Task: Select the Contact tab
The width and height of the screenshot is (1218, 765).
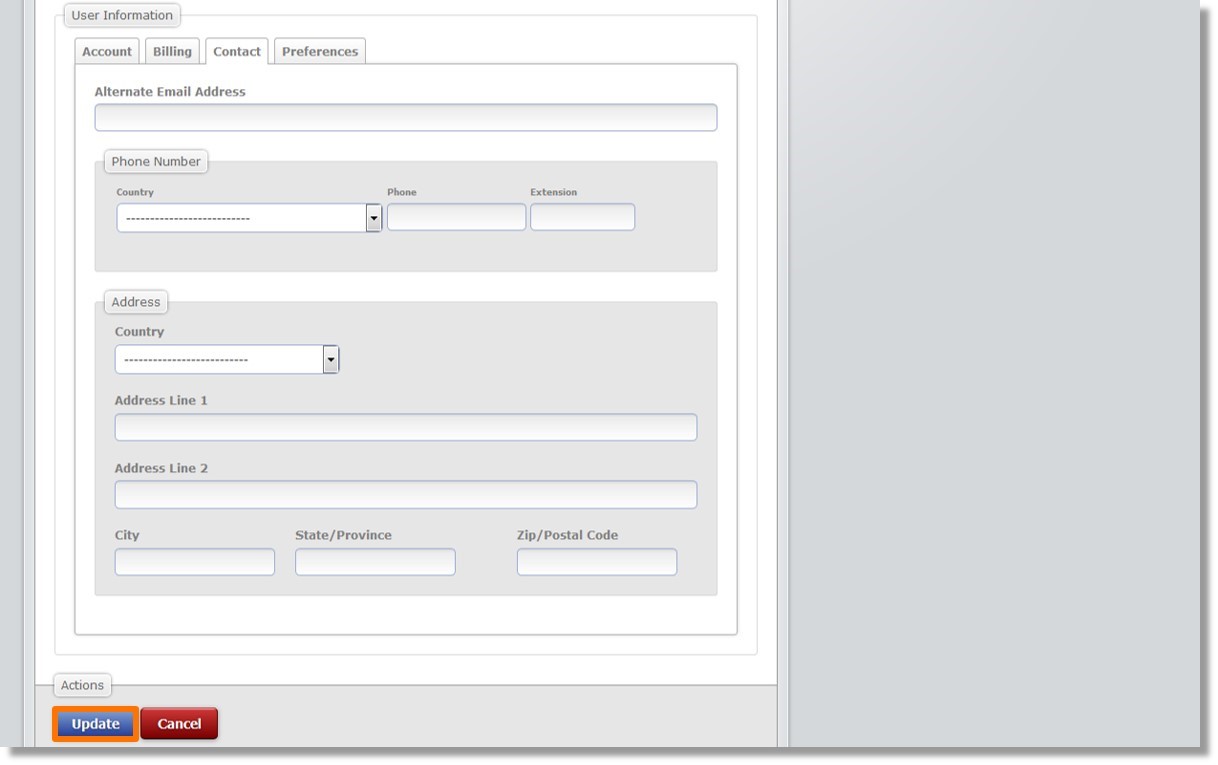Action: click(237, 51)
